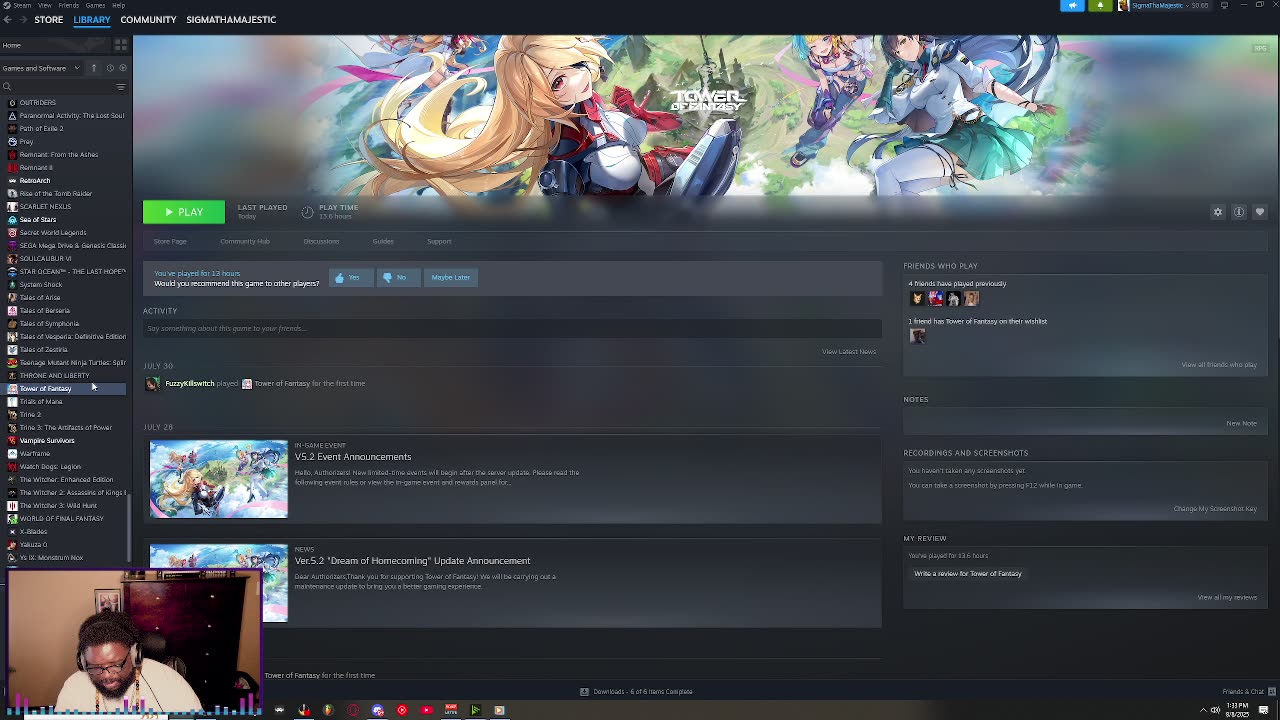Open the Friends menu

tap(70, 5)
